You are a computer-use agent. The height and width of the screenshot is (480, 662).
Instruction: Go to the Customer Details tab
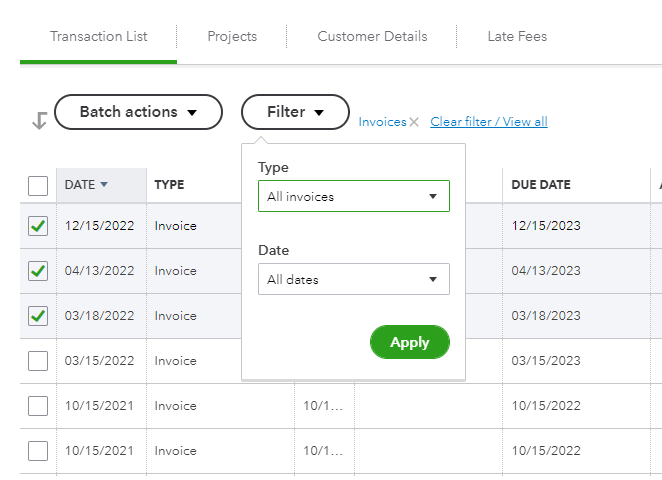point(372,37)
